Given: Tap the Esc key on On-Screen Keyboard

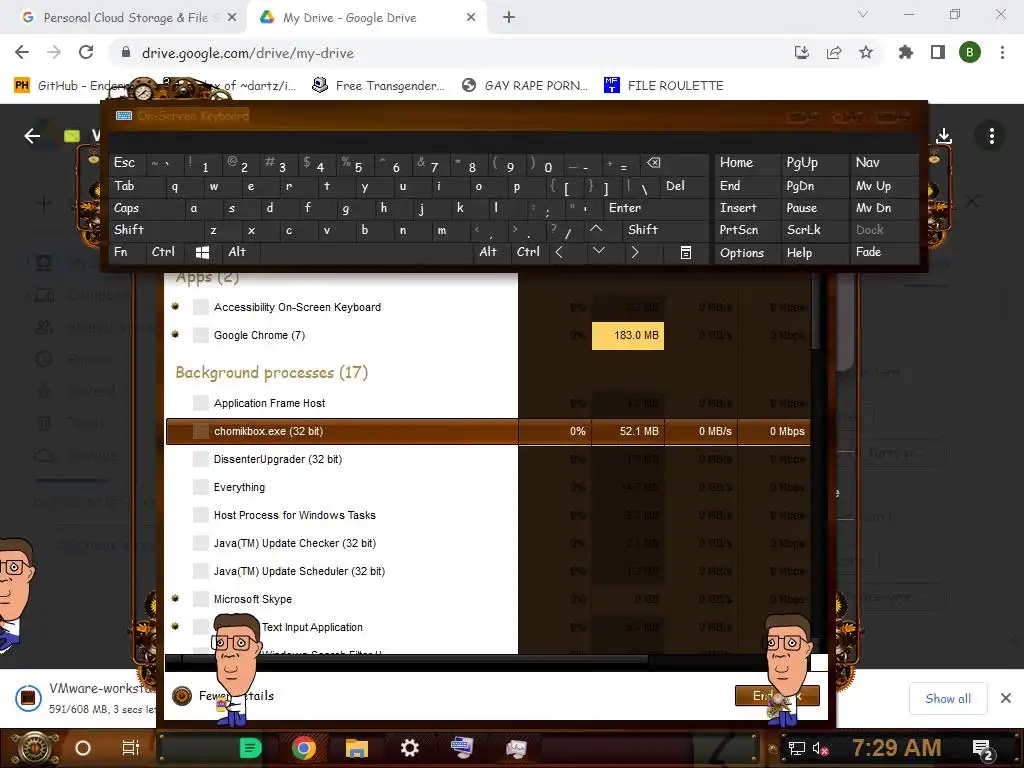Looking at the screenshot, I should coord(127,163).
